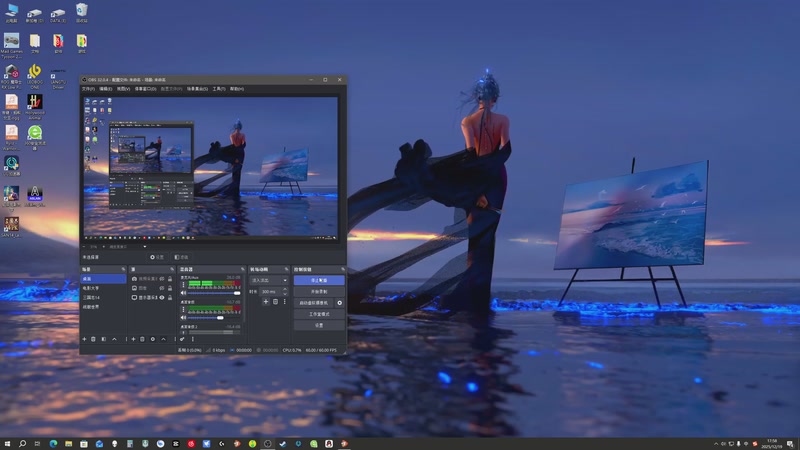Open the Windows Start menu
The width and height of the screenshot is (800, 450).
tap(7, 443)
